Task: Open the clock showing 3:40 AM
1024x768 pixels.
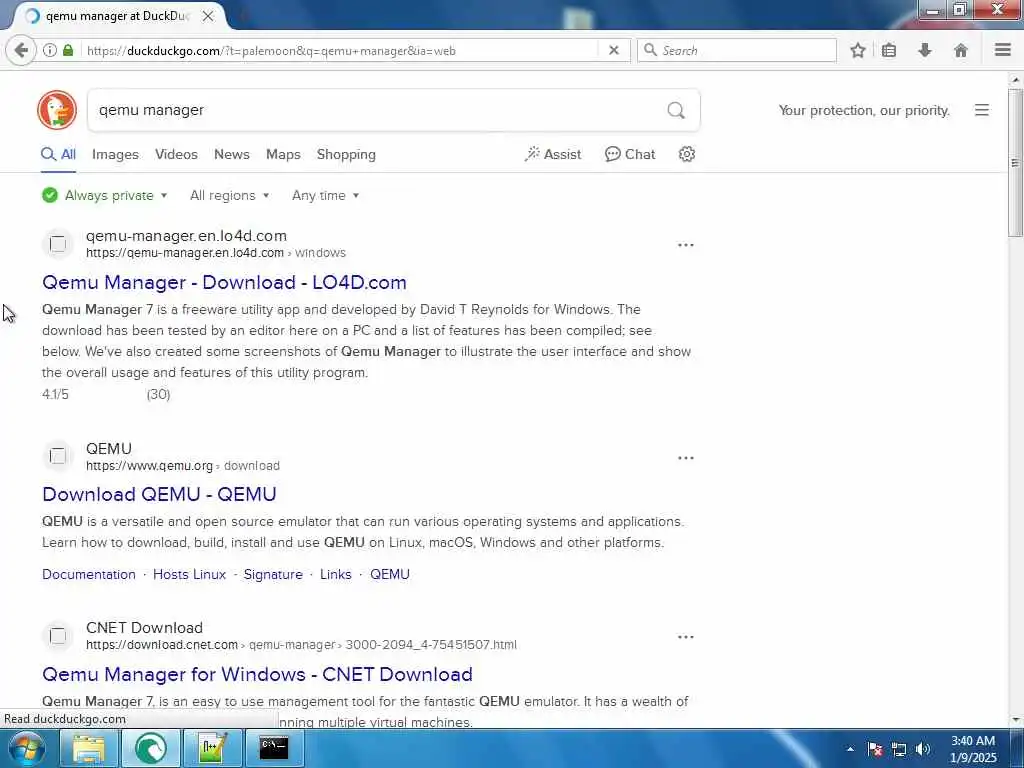Action: tap(973, 749)
